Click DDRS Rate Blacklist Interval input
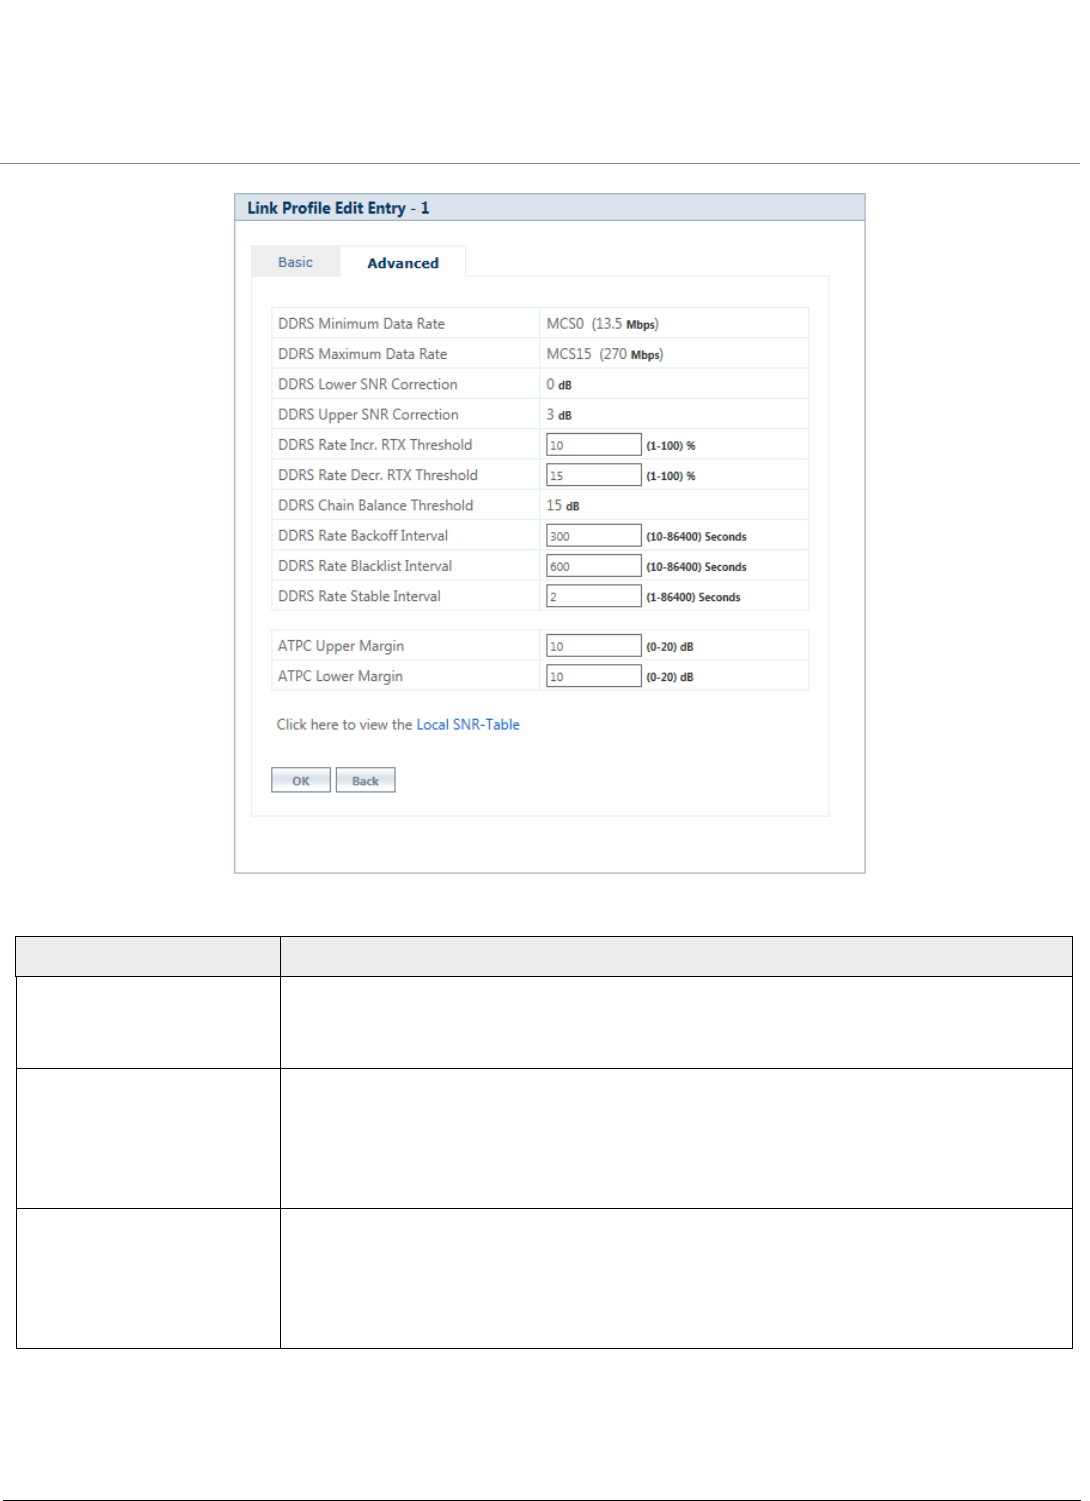 [x=593, y=566]
